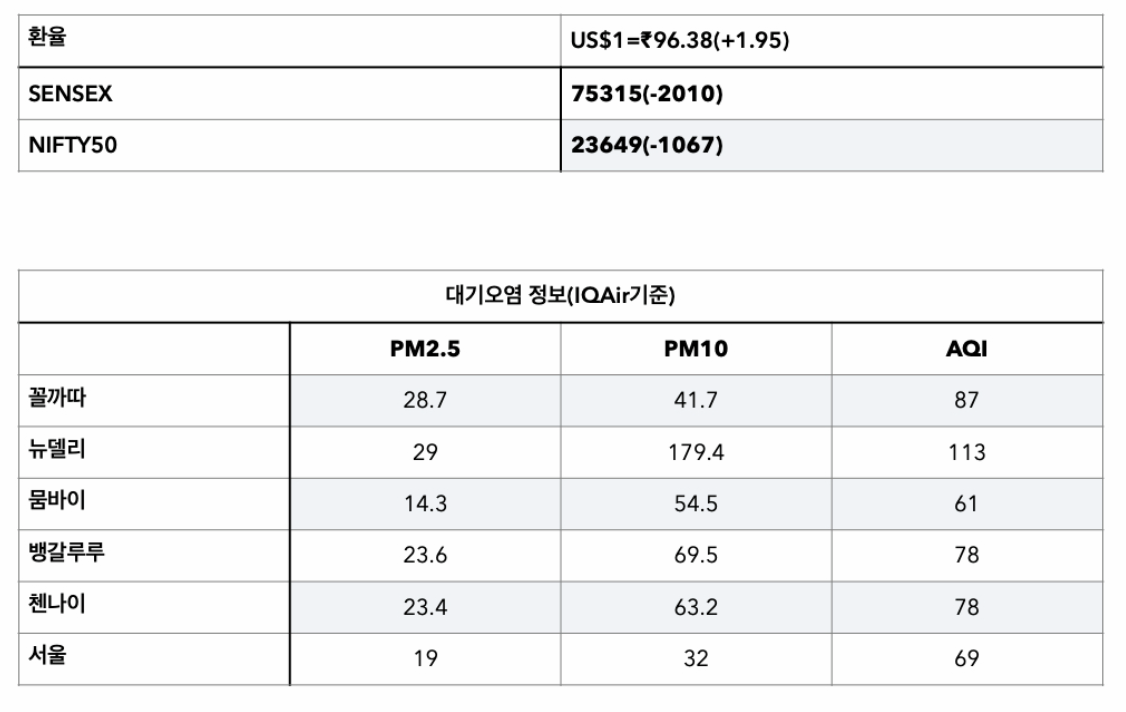The width and height of the screenshot is (1126, 712).
Task: Click the 뉴델리 AQI value 113
Action: tap(967, 452)
